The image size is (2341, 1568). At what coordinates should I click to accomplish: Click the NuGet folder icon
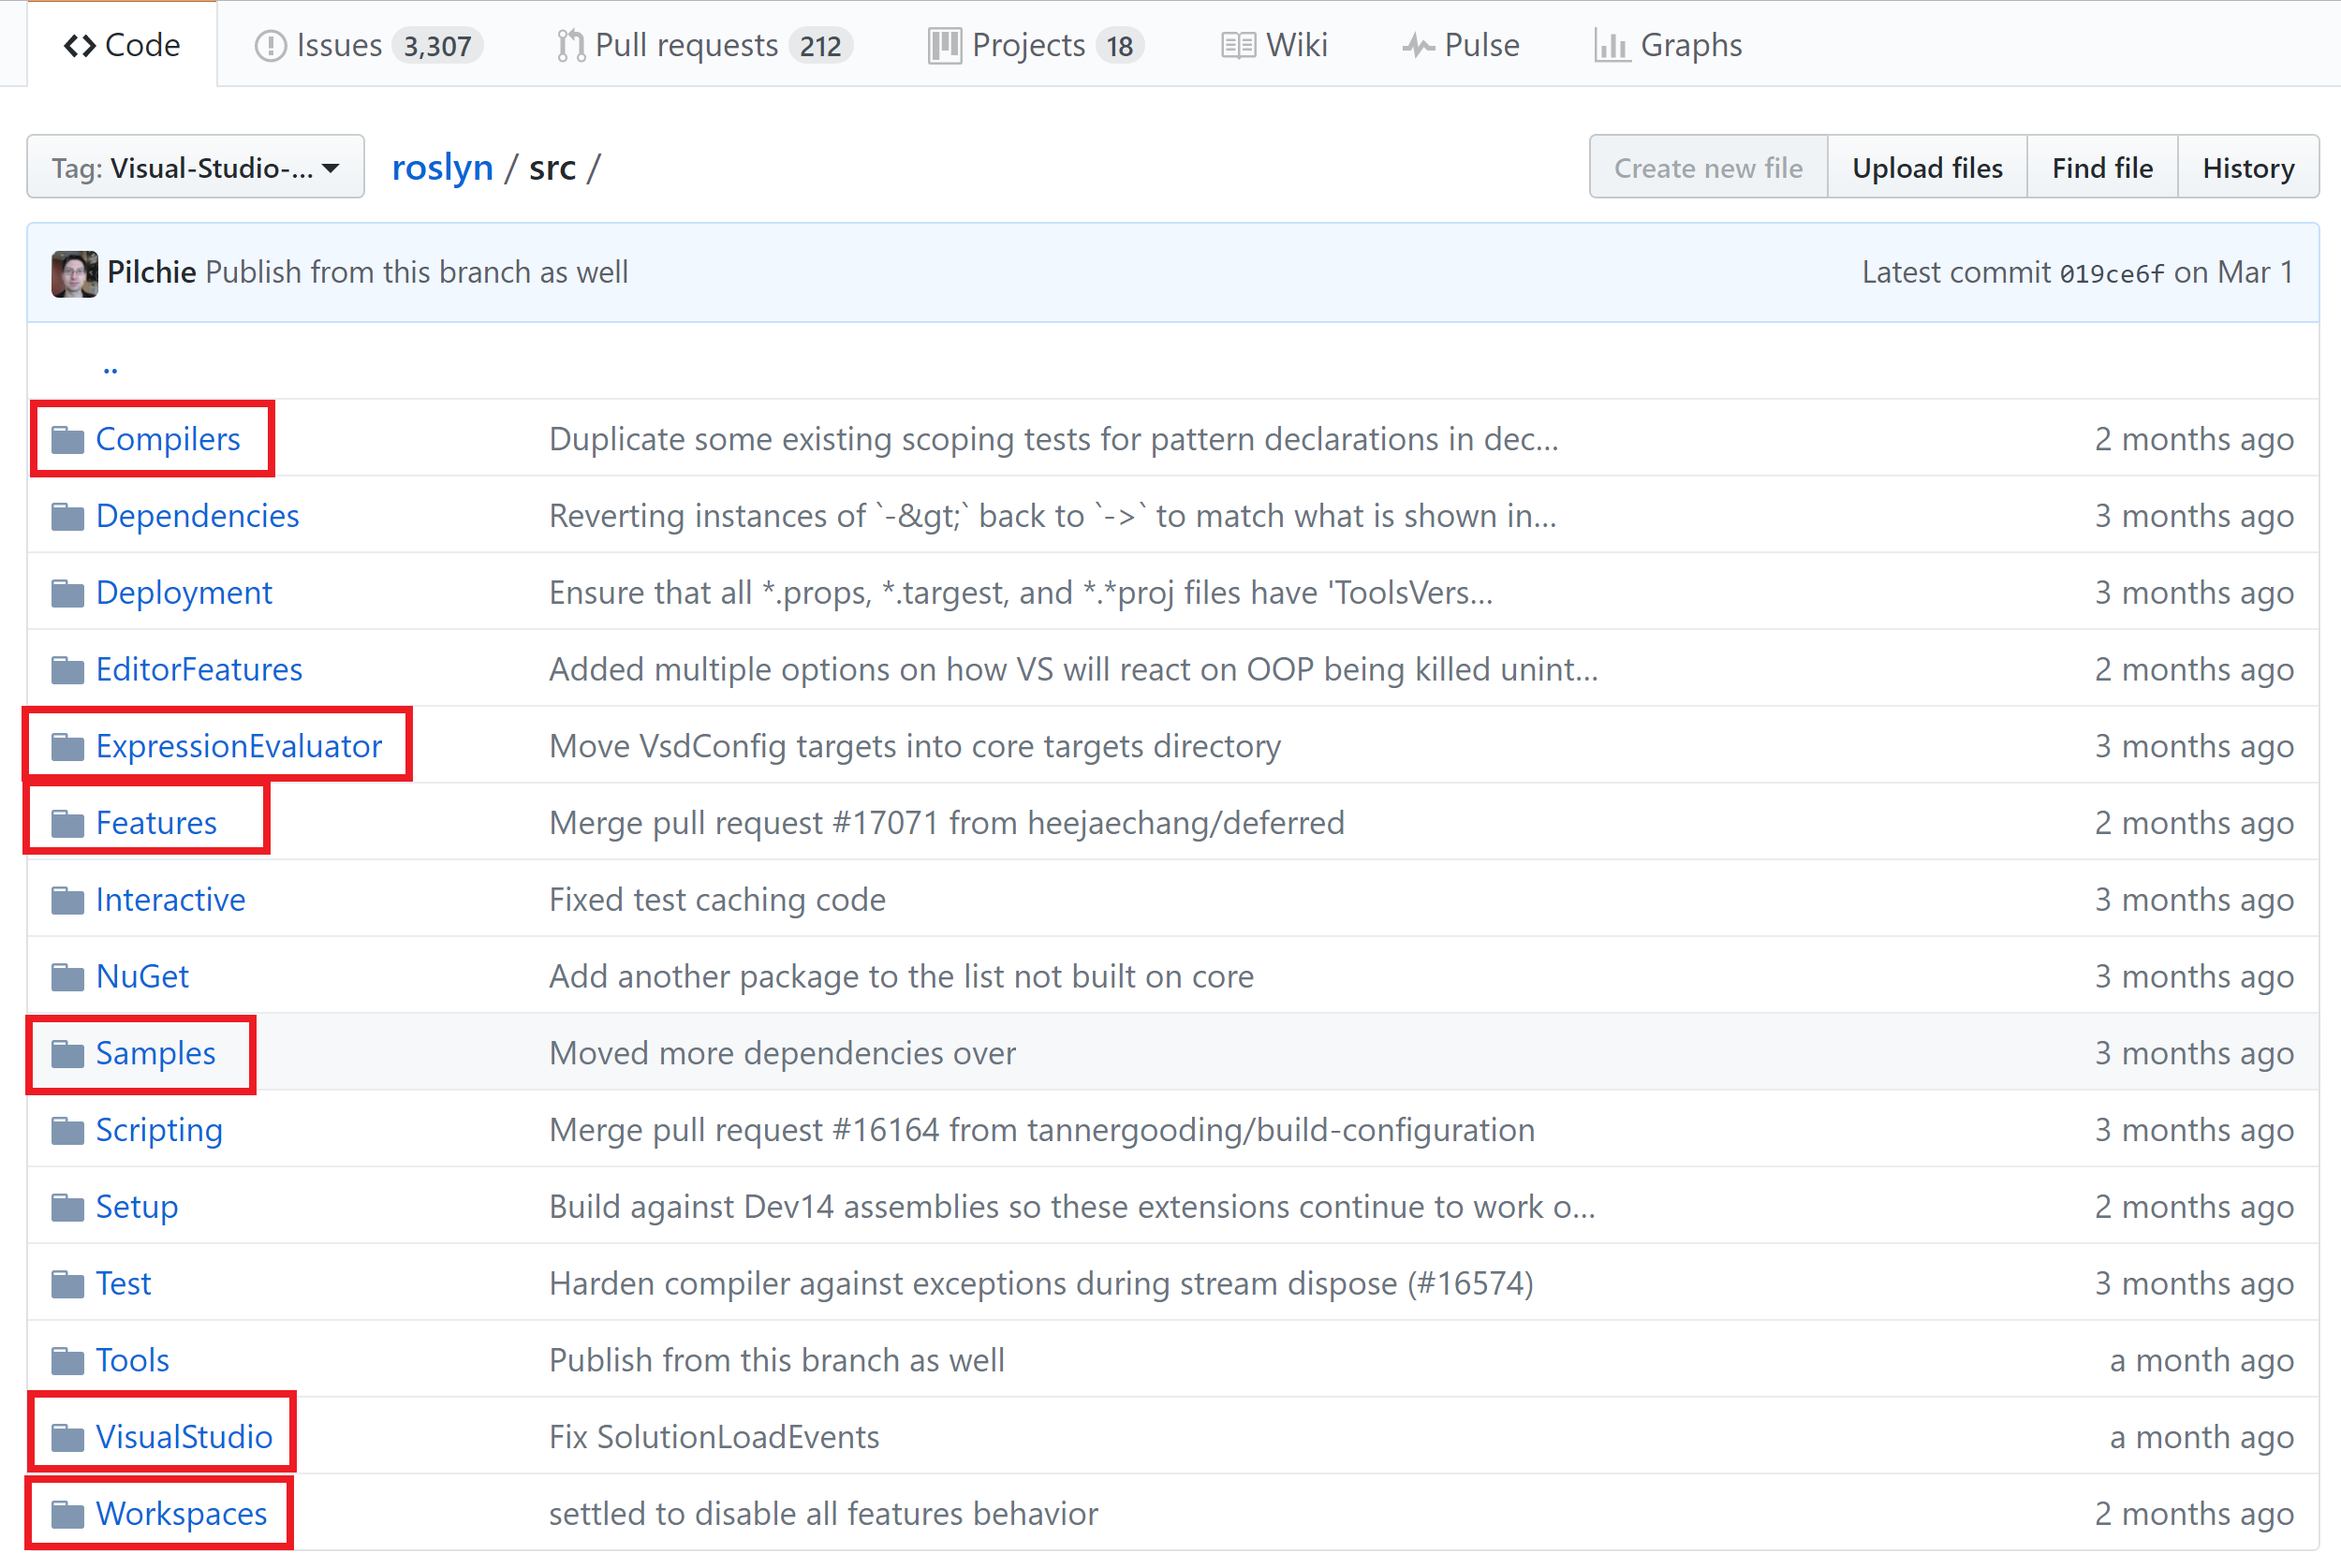(67, 976)
